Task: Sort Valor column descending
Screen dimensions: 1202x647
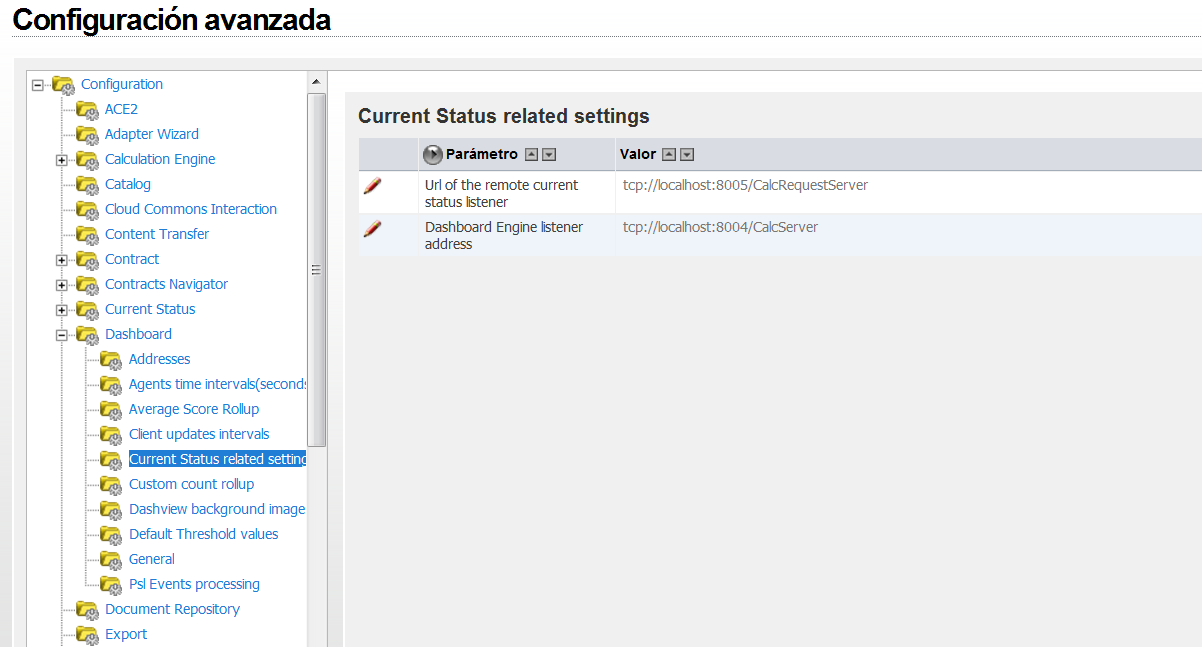Action: point(687,155)
